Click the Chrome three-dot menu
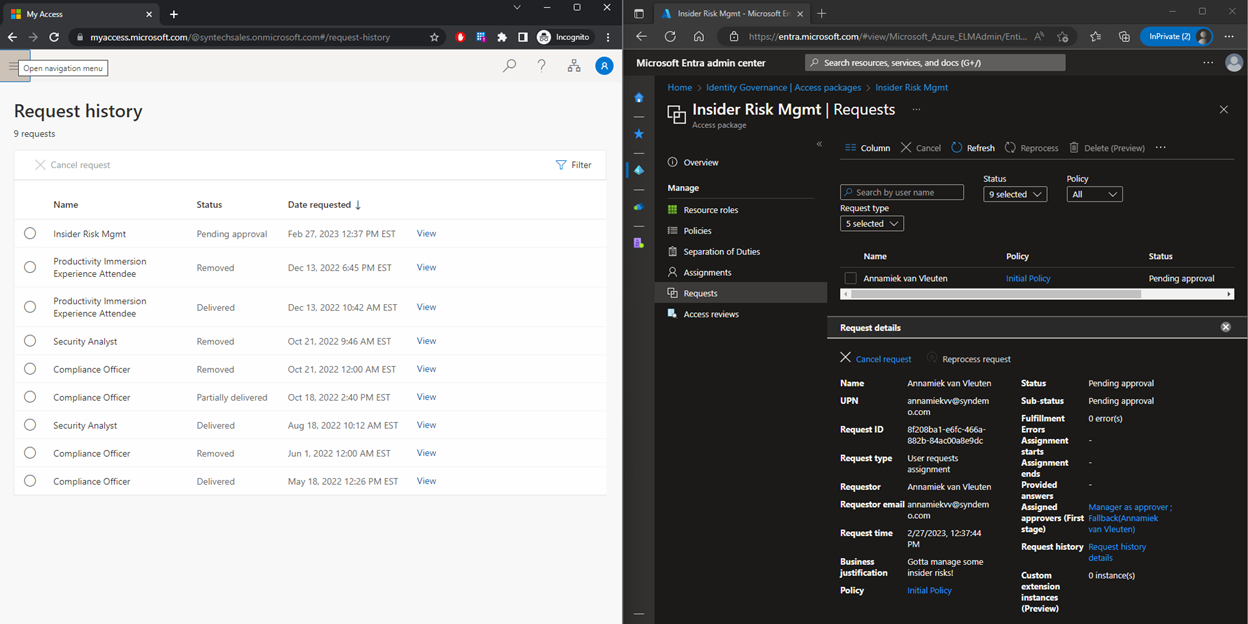Screen dimensions: 1248x624 pyautogui.click(x=607, y=37)
